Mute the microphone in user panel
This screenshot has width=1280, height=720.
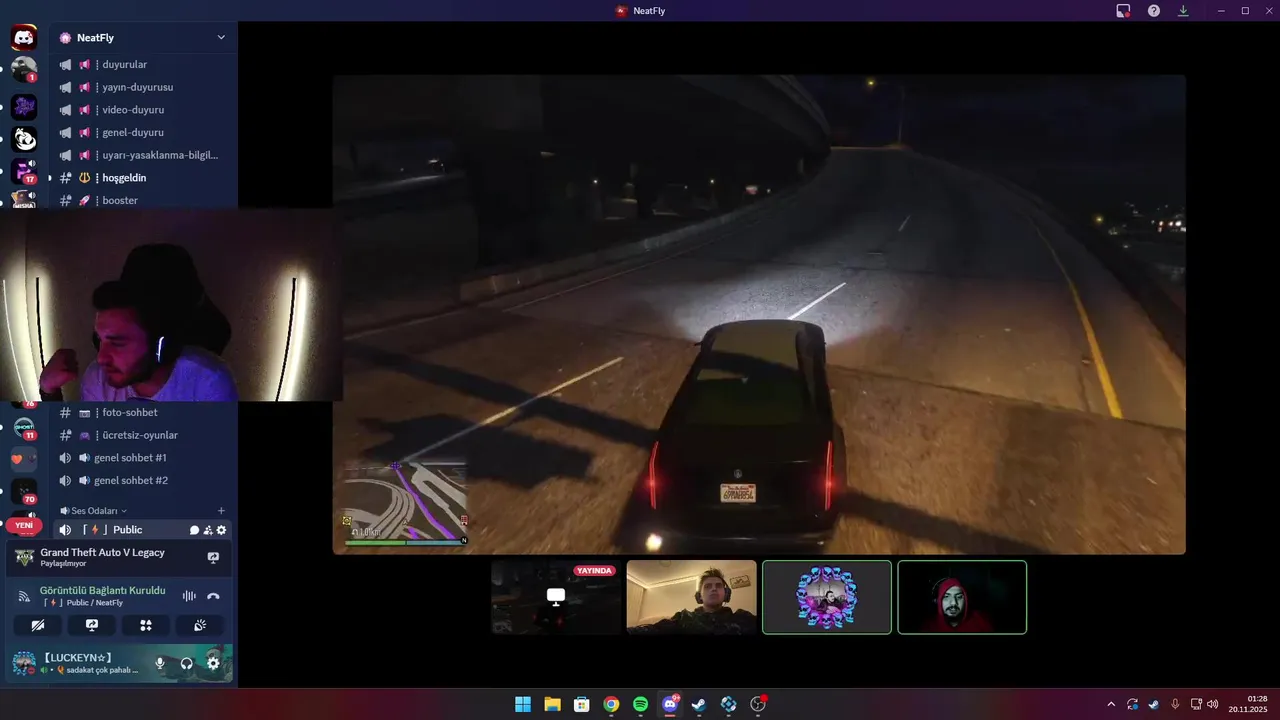160,663
